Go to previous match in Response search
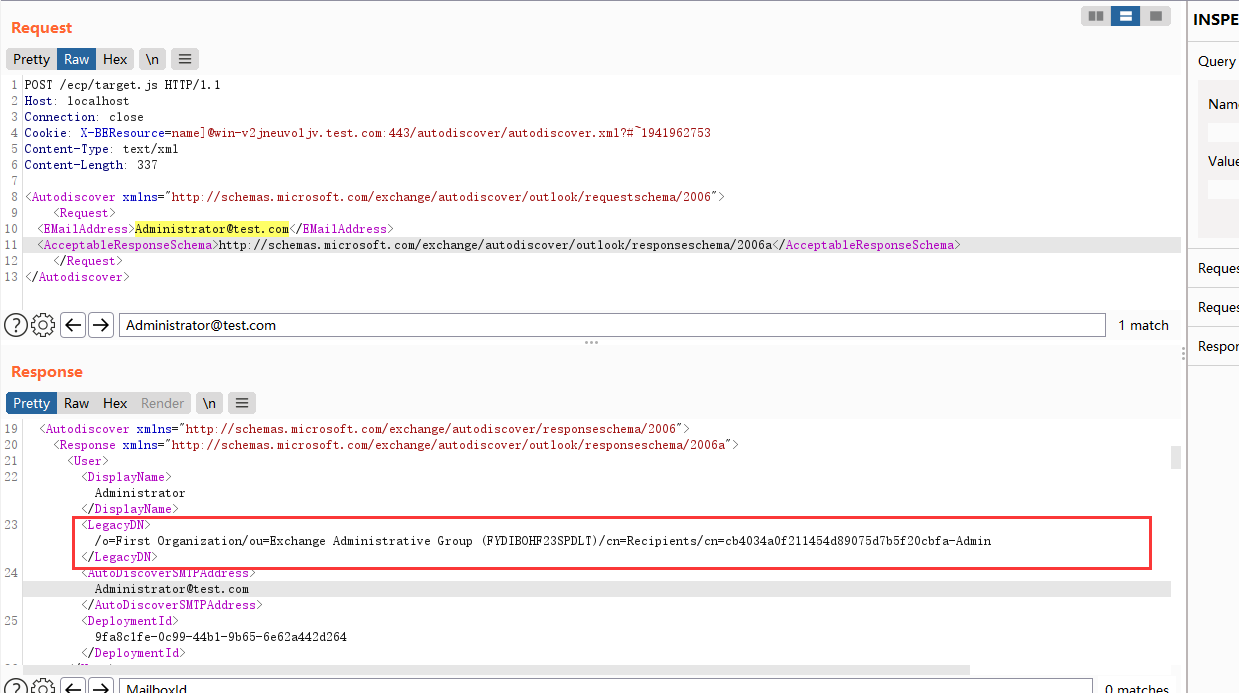The height and width of the screenshot is (693, 1239). pos(72,687)
